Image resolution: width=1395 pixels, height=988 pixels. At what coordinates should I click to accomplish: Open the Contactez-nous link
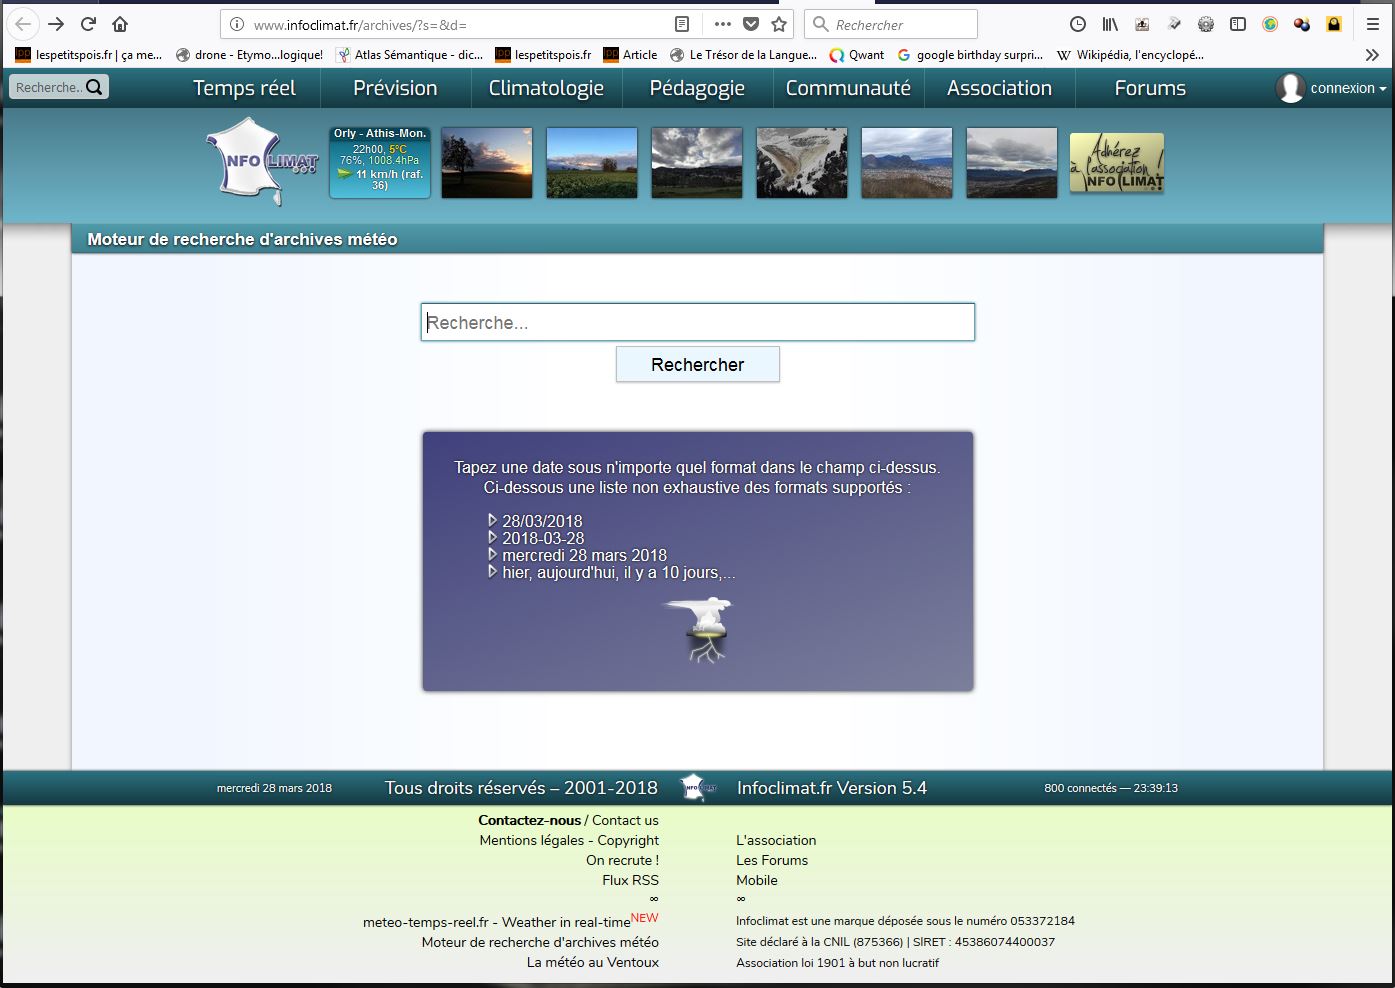(x=529, y=820)
